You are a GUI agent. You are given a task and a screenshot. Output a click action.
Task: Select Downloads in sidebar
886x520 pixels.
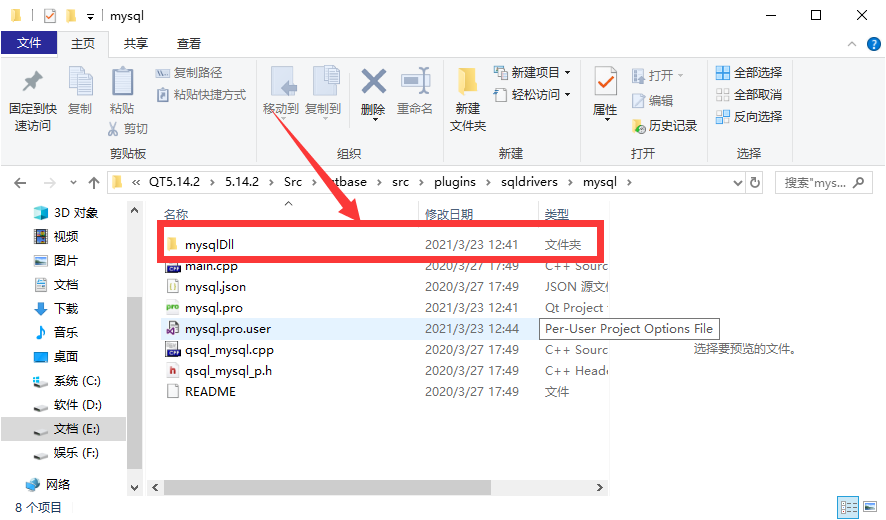point(57,309)
